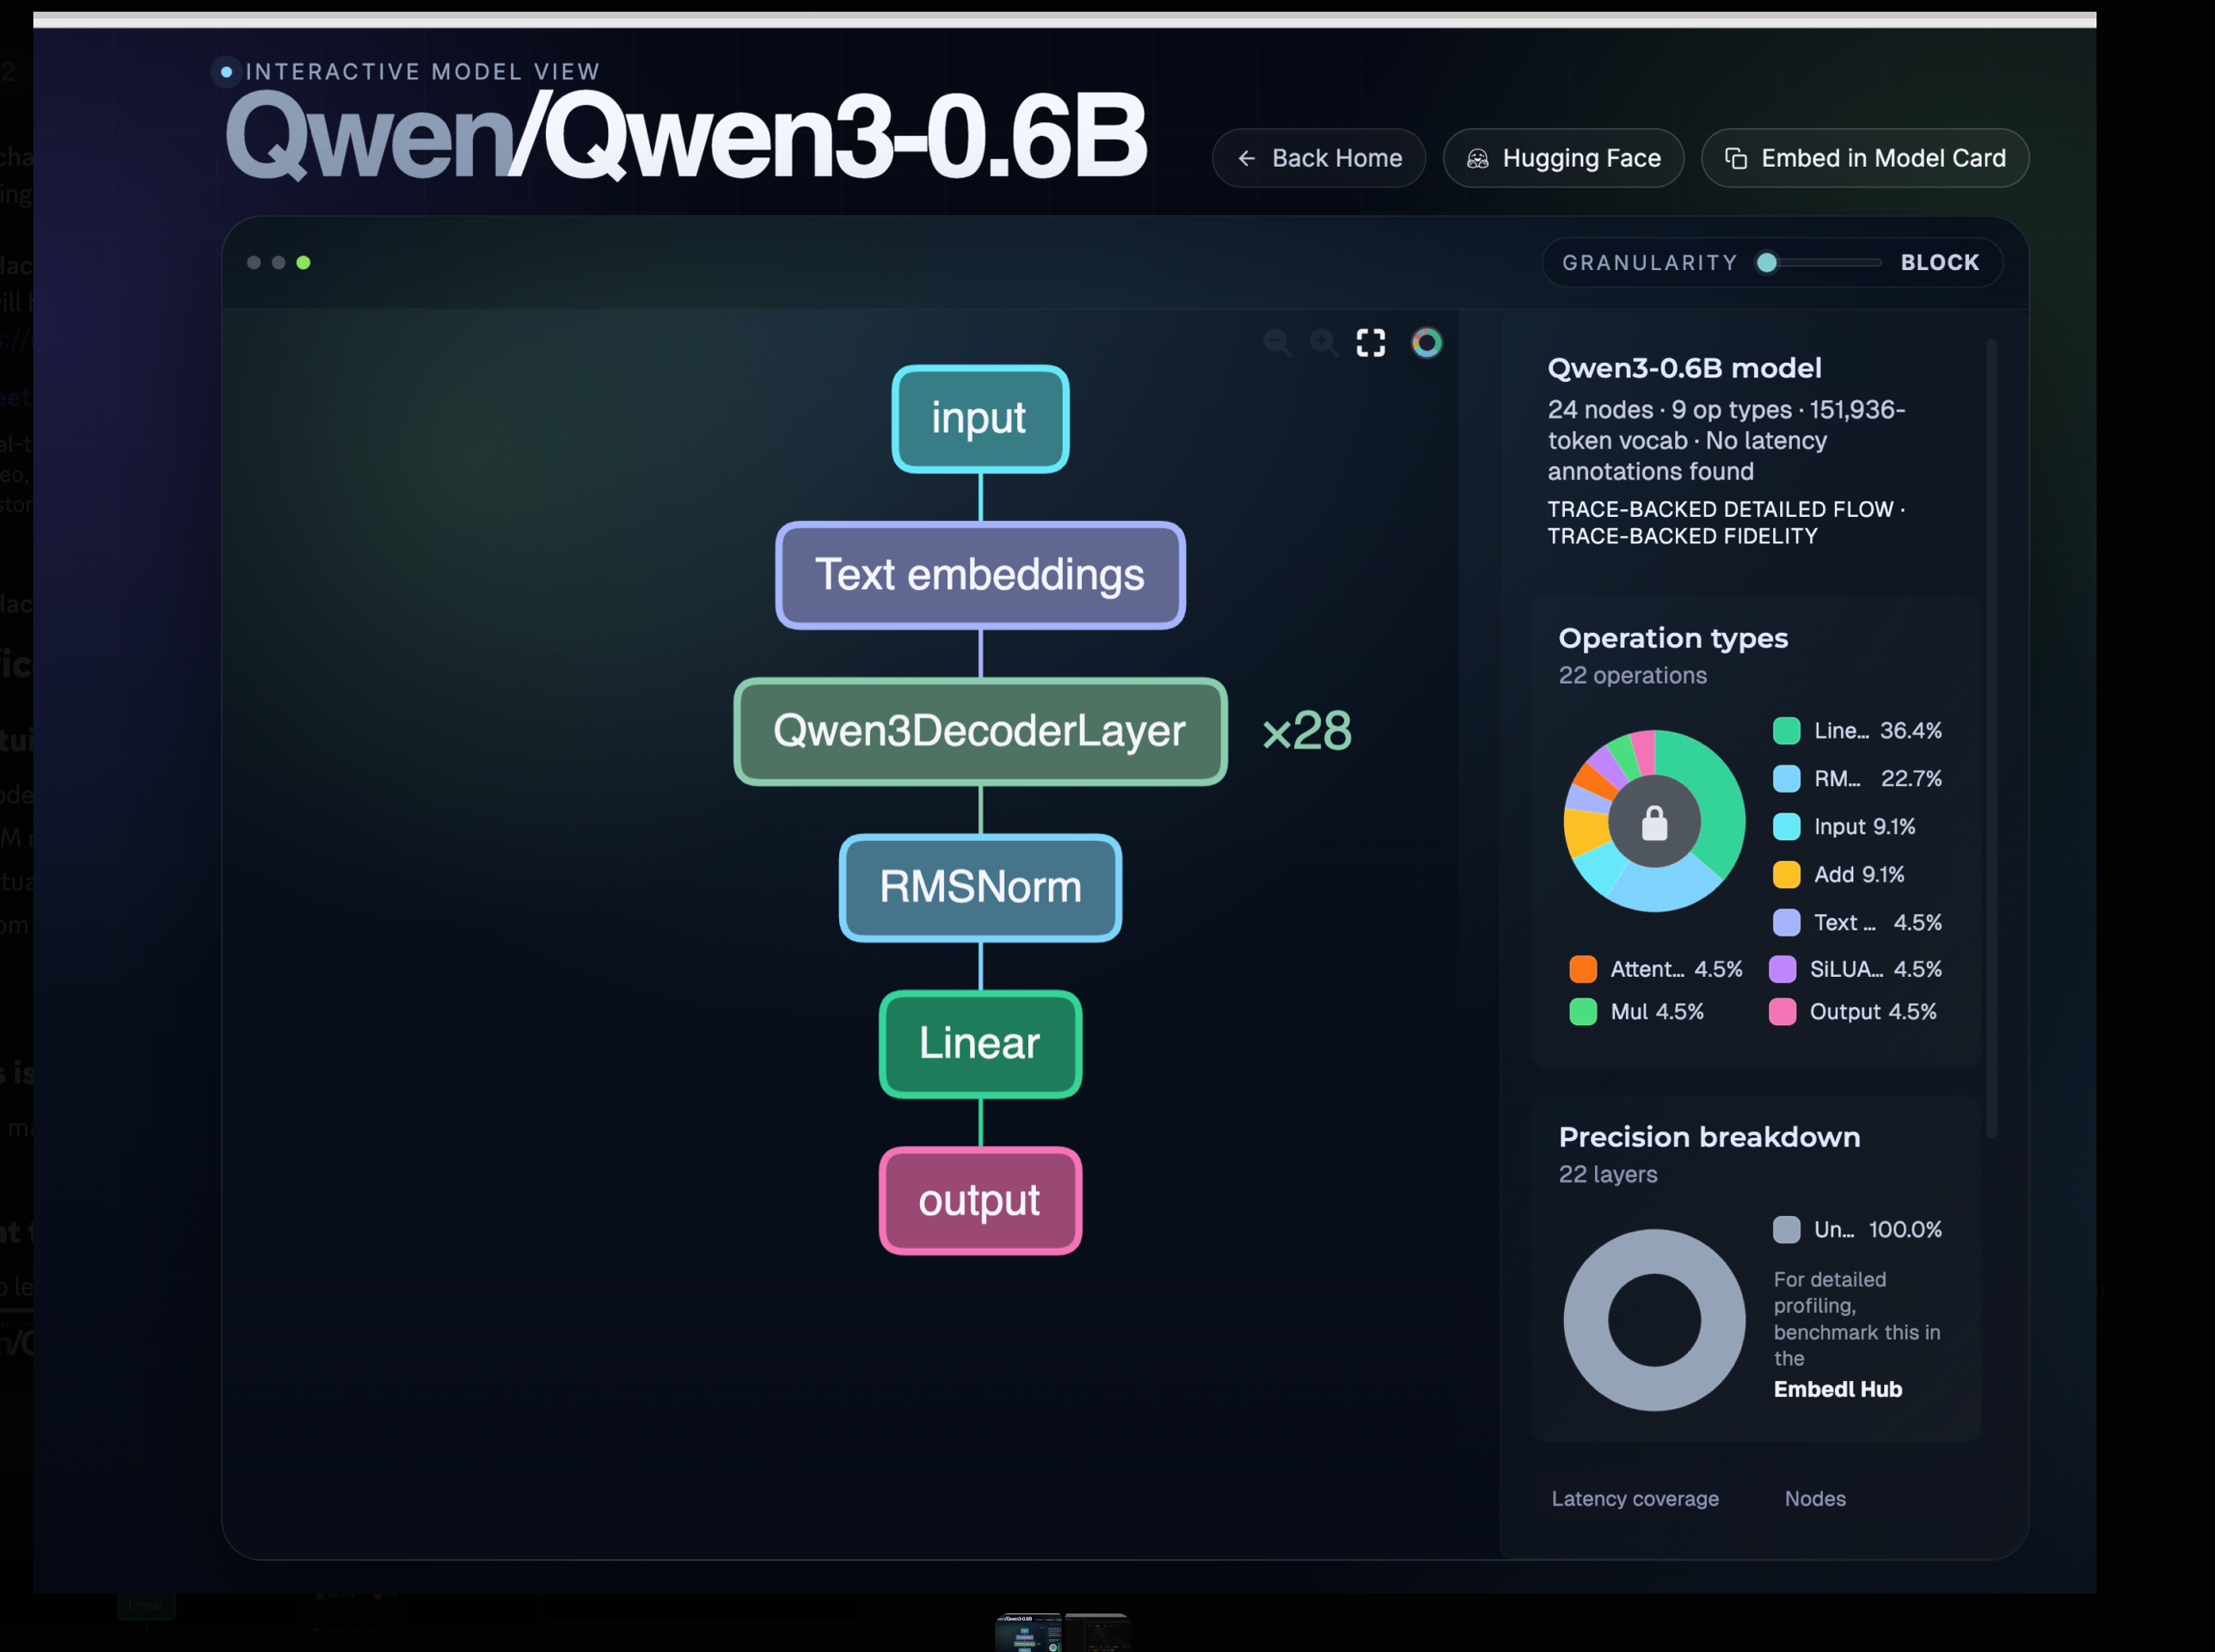Click the copy icon in Embed button
This screenshot has height=1652, width=2215.
(x=1736, y=158)
